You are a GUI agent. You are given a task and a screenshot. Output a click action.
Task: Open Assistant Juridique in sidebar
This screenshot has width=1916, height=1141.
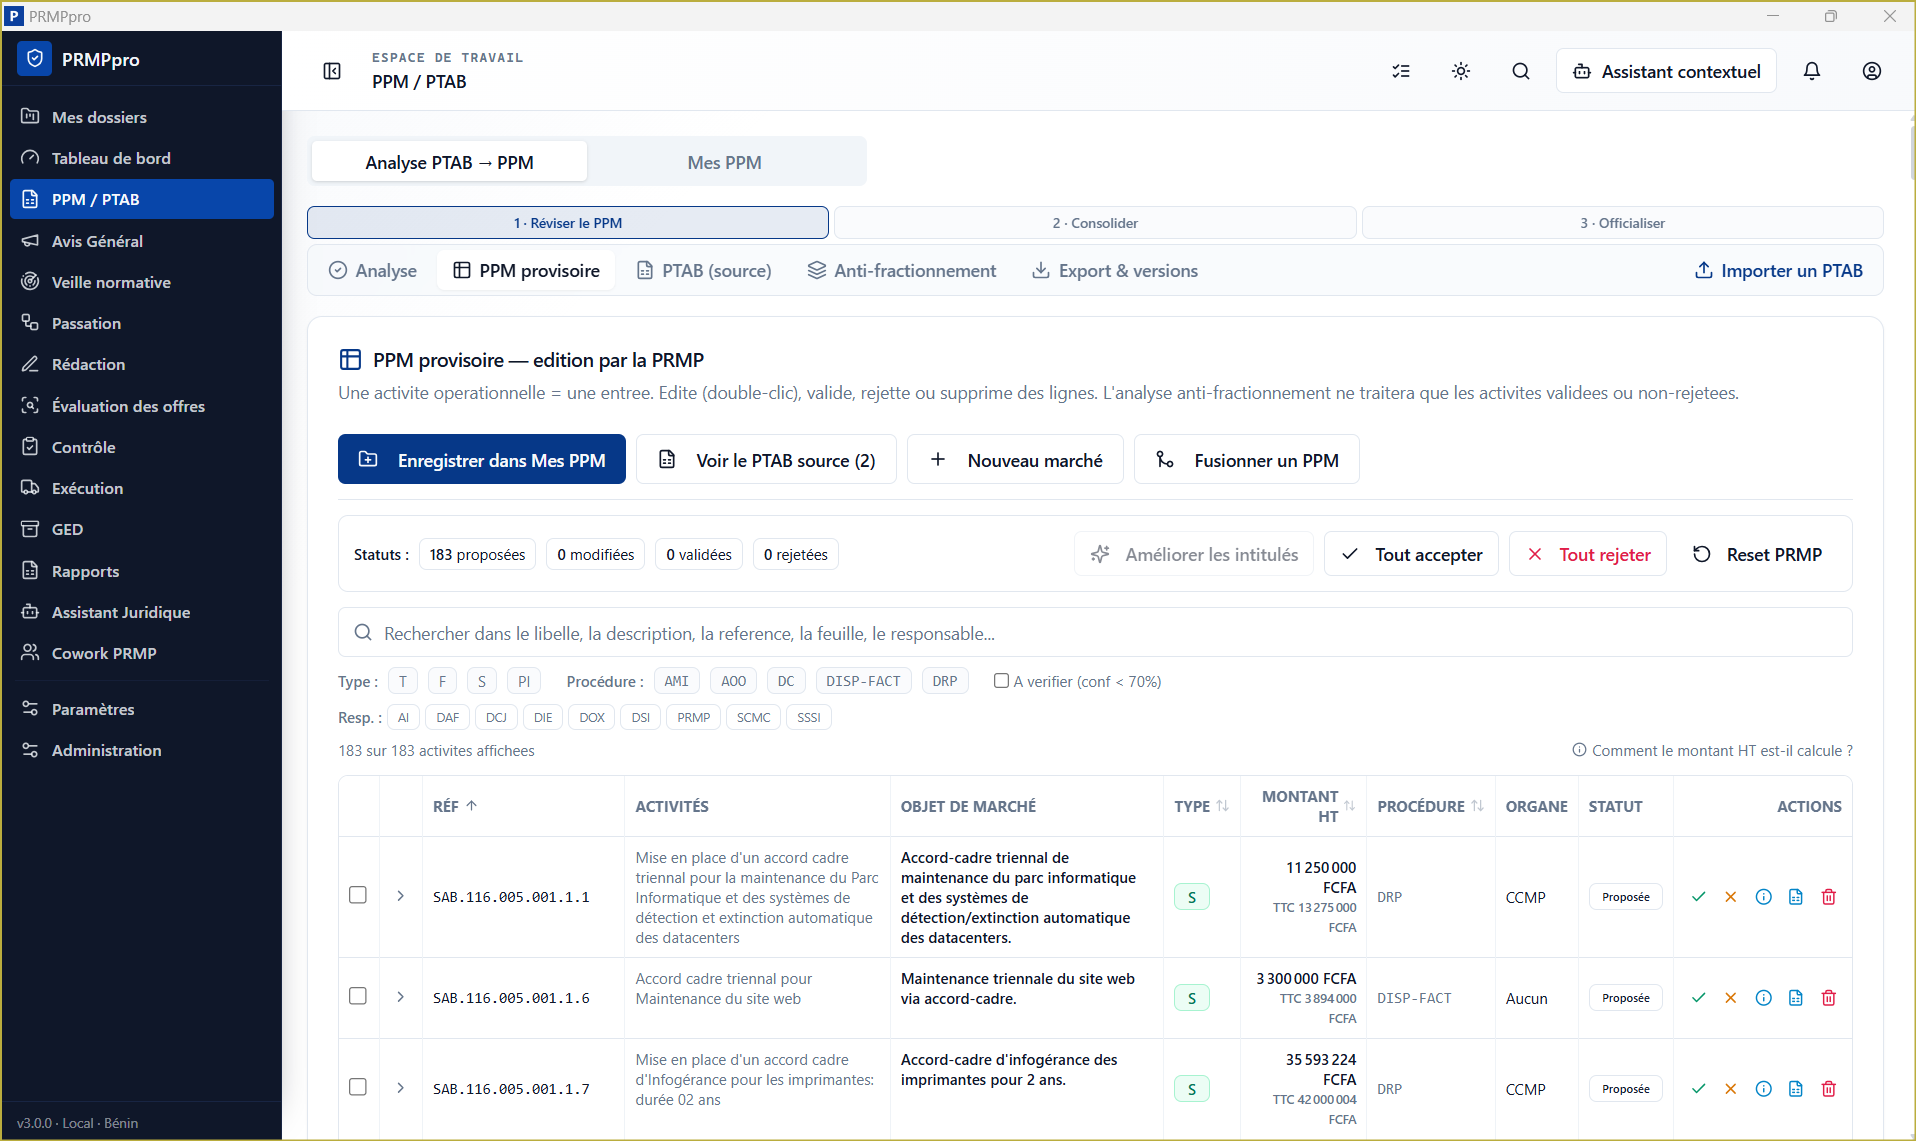coord(142,612)
